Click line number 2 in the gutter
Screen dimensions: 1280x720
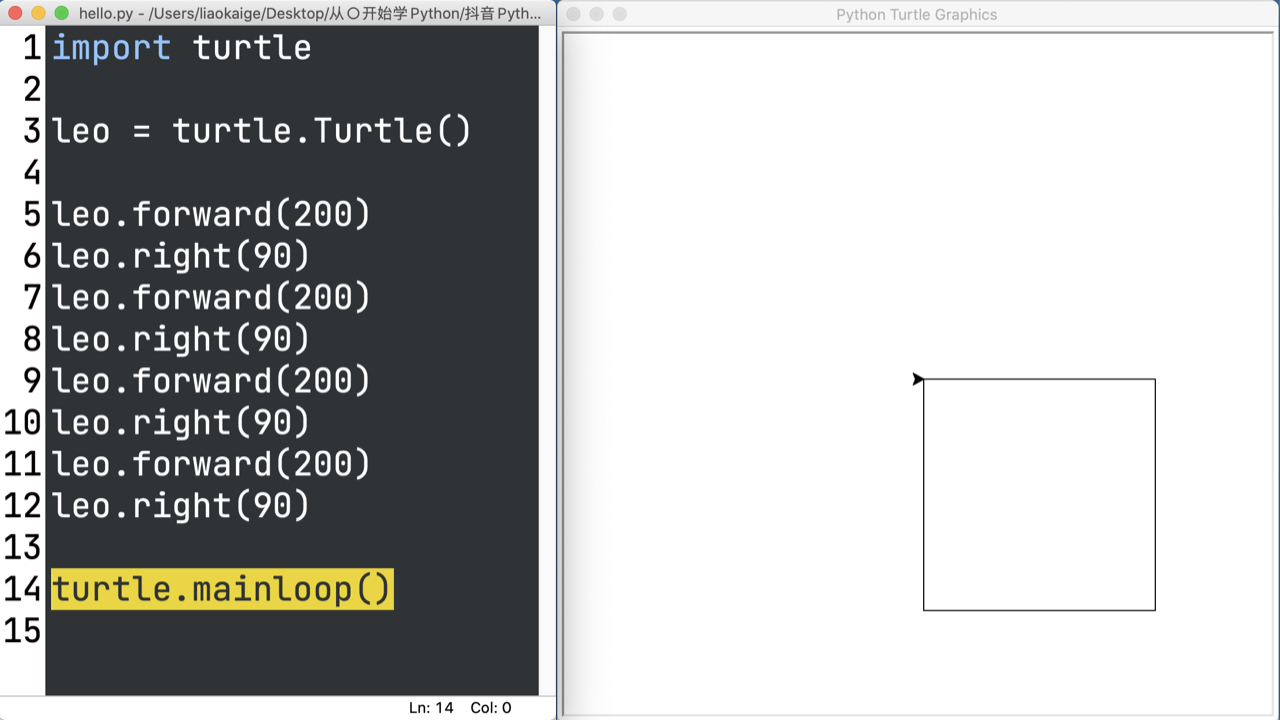pyautogui.click(x=33, y=90)
